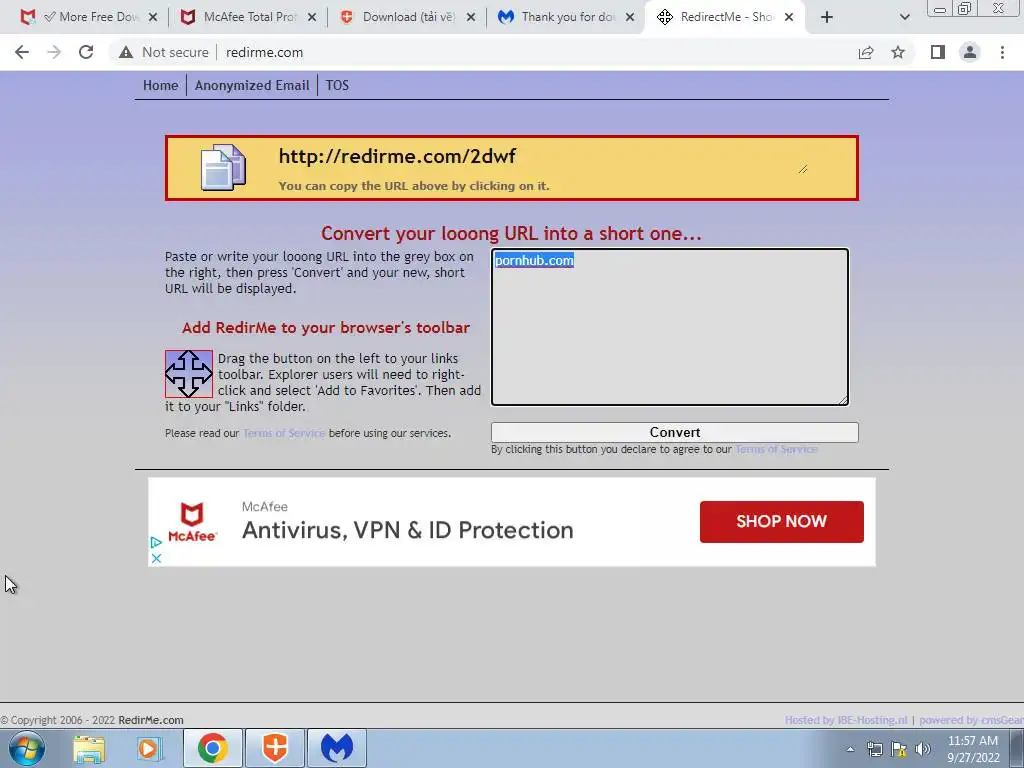The width and height of the screenshot is (1024, 768).
Task: Click the RedirMe four-arrow bookmarklet icon
Action: (x=189, y=374)
